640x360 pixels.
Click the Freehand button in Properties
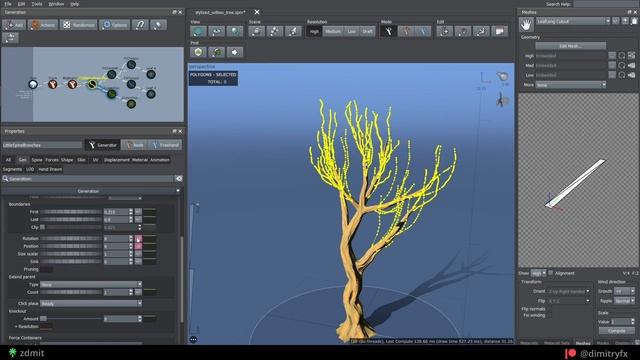(x=165, y=145)
